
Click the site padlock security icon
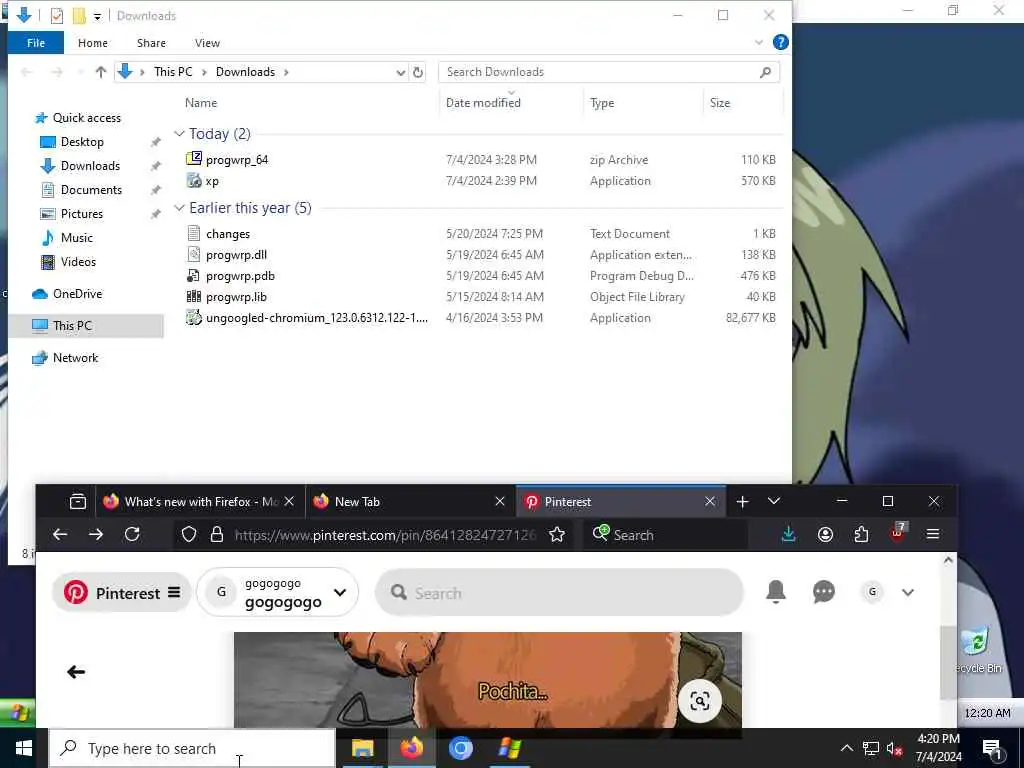217,535
